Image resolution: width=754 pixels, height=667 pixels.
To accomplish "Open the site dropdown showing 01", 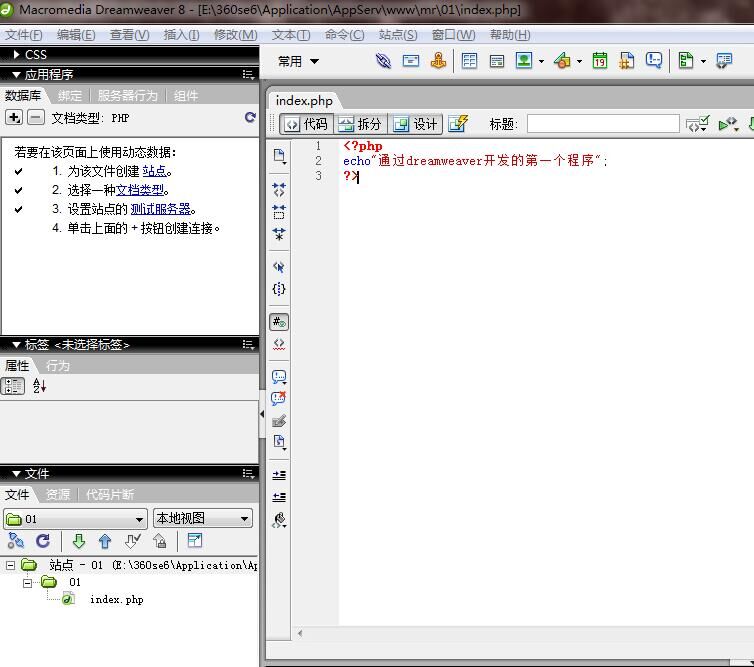I will [75, 519].
